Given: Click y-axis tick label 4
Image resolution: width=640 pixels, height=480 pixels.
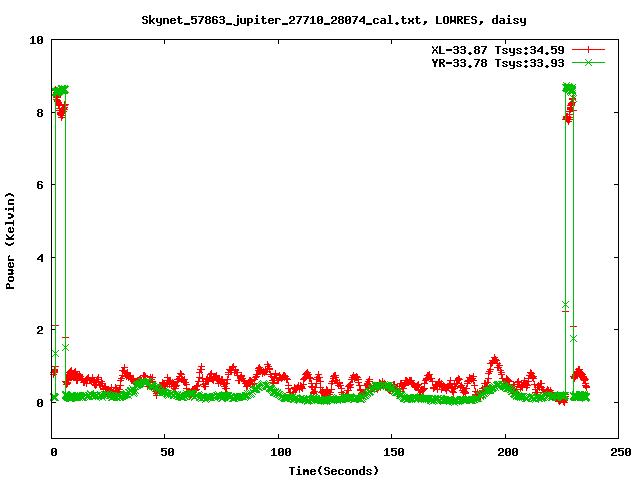Looking at the screenshot, I should [x=40, y=258].
